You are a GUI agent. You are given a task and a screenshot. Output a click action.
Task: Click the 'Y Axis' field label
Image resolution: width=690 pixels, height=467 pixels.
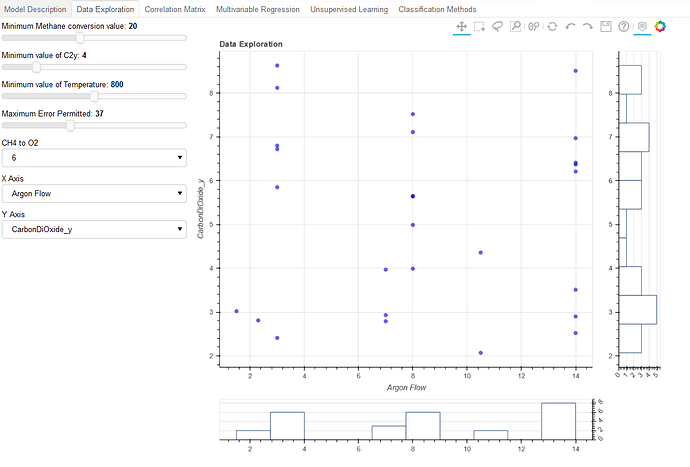click(13, 214)
